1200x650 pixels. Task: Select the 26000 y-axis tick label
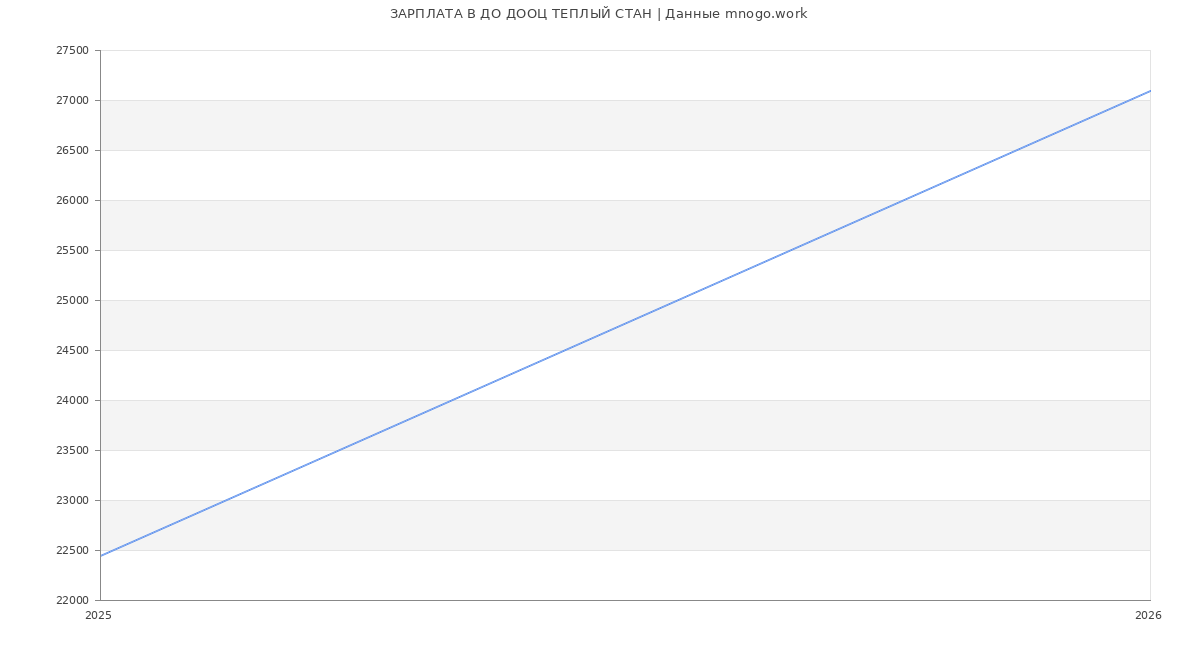click(72, 201)
